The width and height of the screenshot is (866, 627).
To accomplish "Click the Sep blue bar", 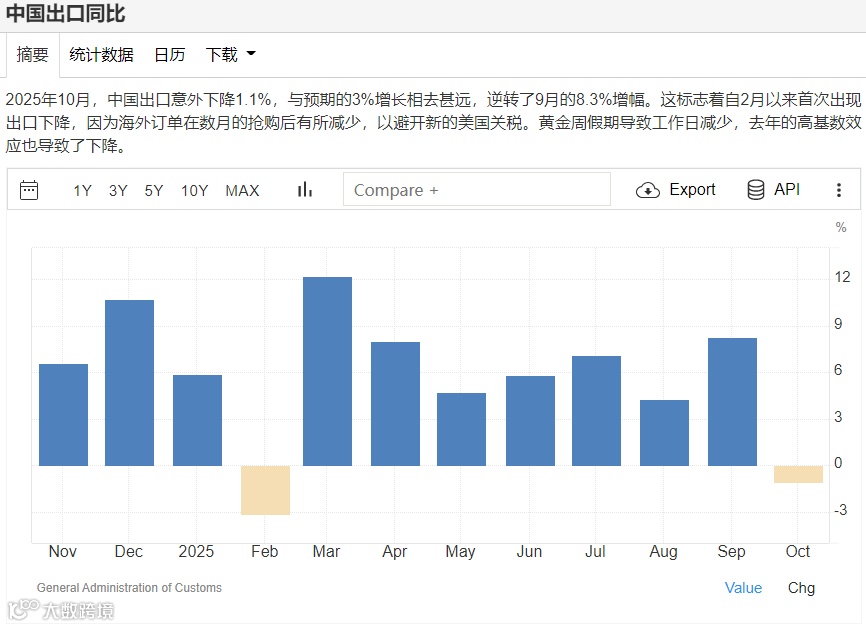I will click(x=732, y=402).
